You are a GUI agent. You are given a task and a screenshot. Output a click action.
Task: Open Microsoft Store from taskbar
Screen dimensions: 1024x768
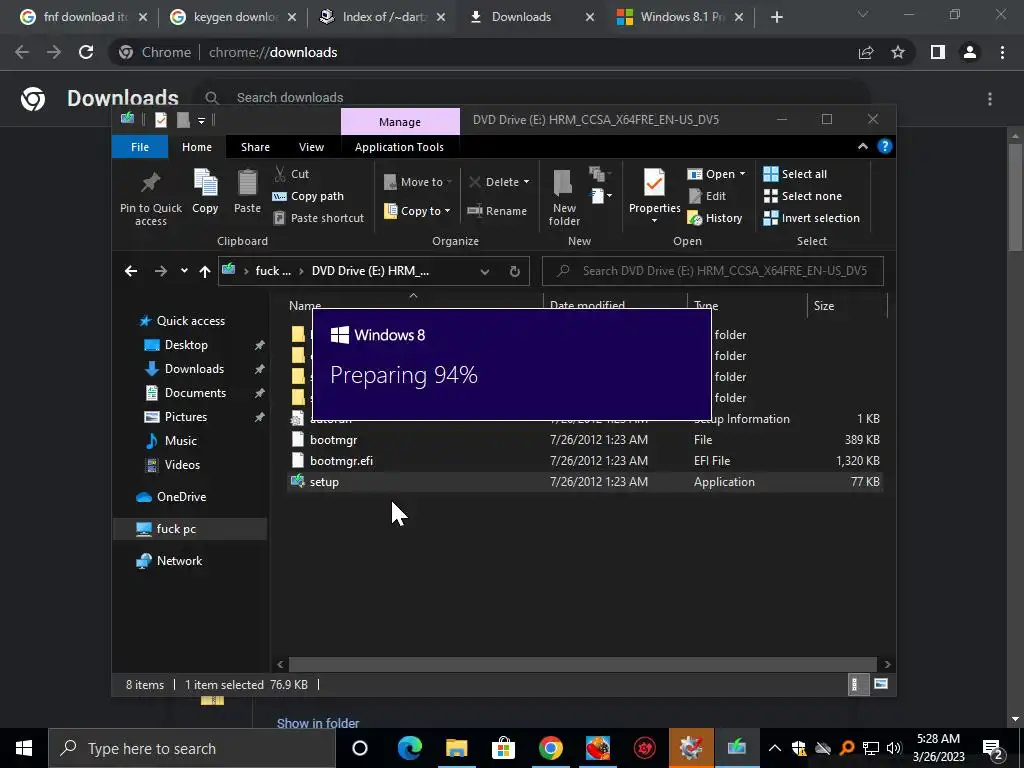[504, 748]
